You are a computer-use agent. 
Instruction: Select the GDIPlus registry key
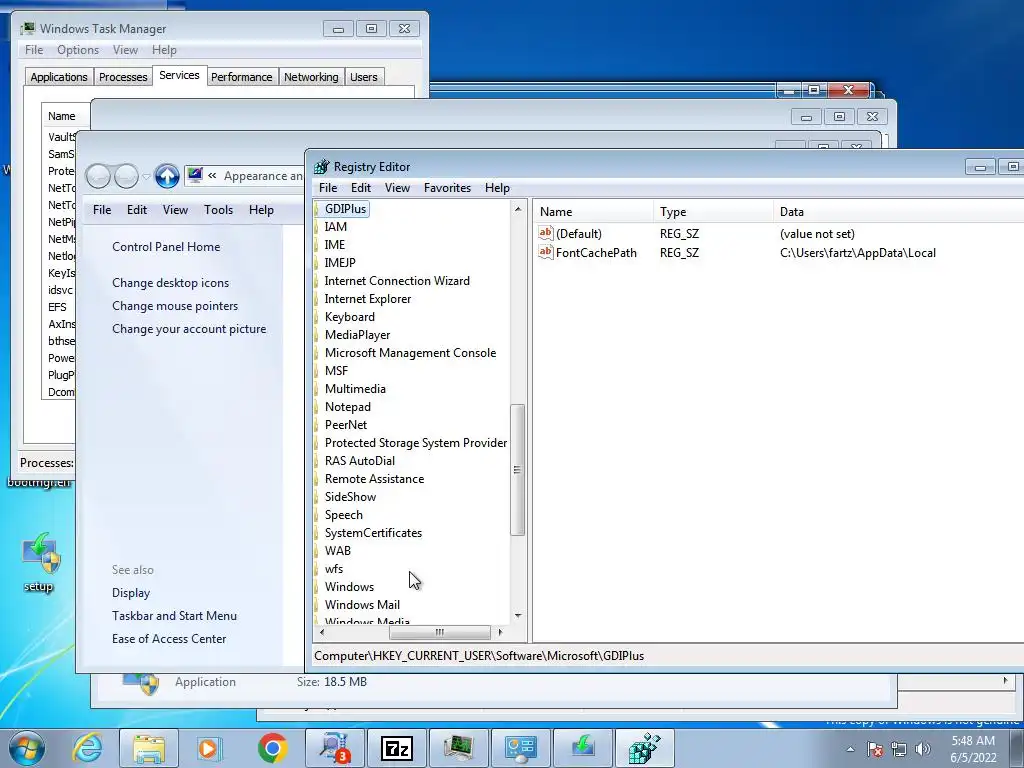(345, 208)
